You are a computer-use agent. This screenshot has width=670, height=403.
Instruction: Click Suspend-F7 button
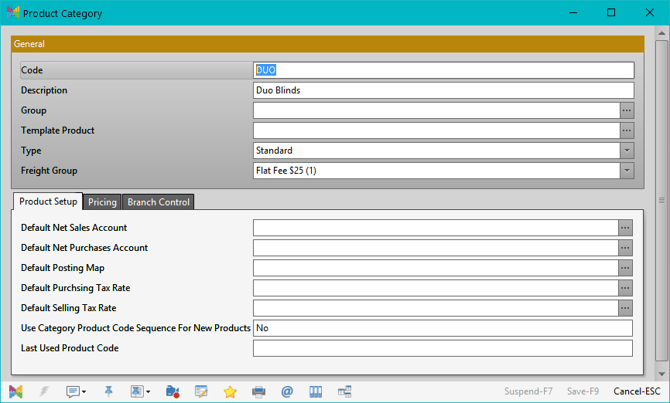pos(528,391)
